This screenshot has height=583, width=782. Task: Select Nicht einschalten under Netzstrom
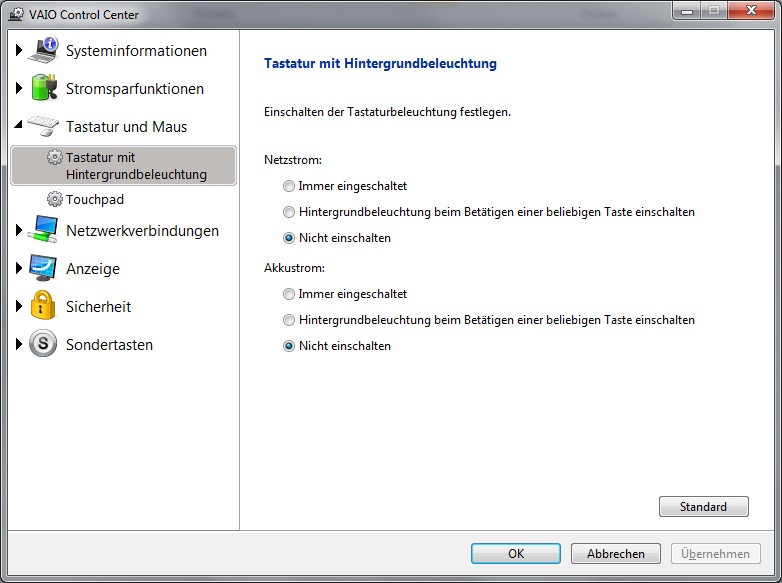289,238
